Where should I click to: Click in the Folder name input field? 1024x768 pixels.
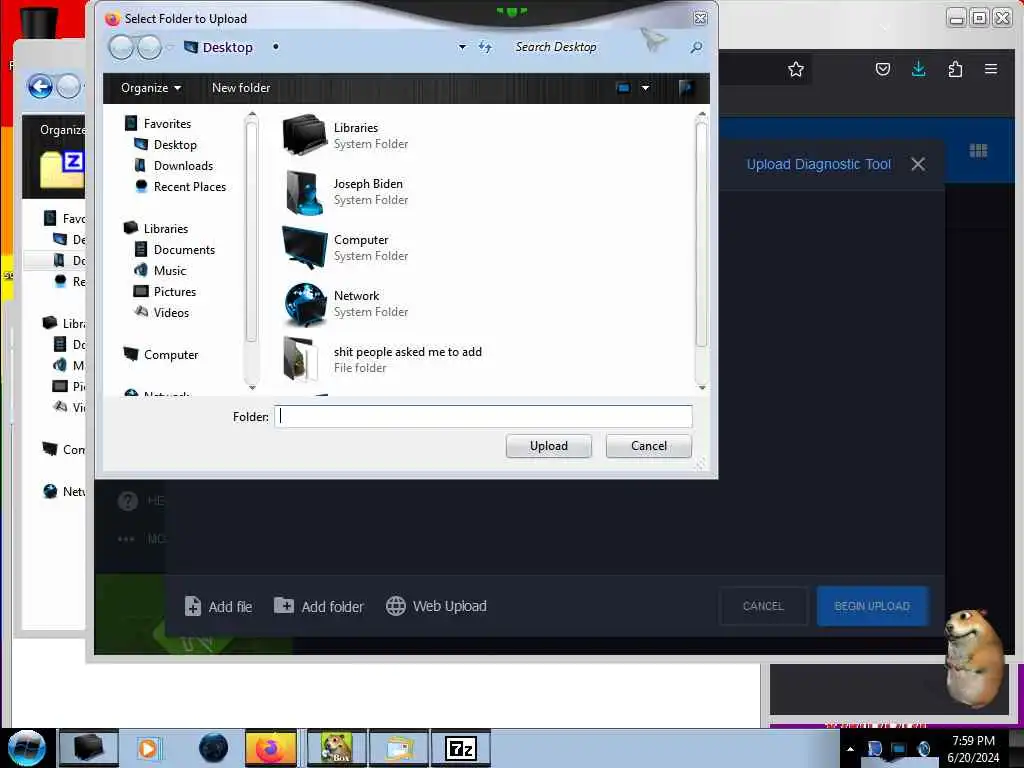483,417
